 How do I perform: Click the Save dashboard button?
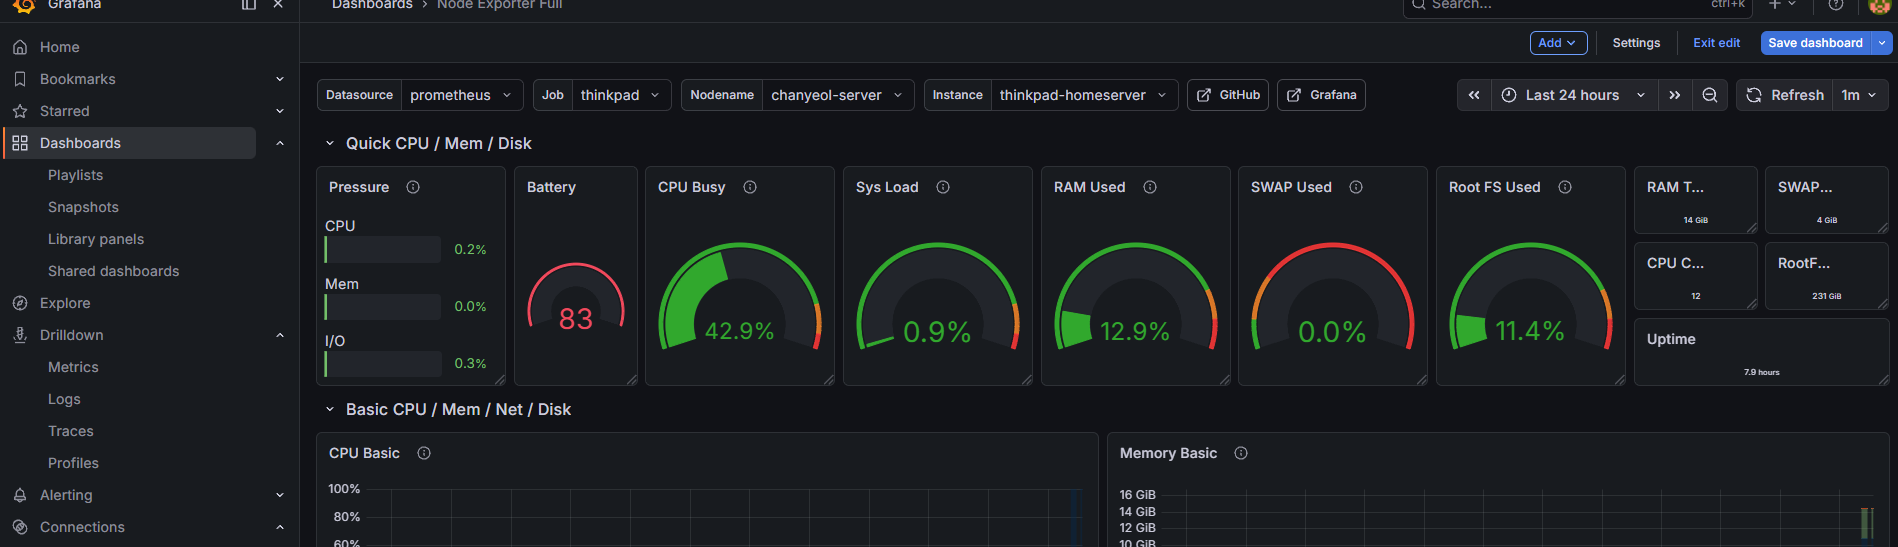coord(1814,43)
